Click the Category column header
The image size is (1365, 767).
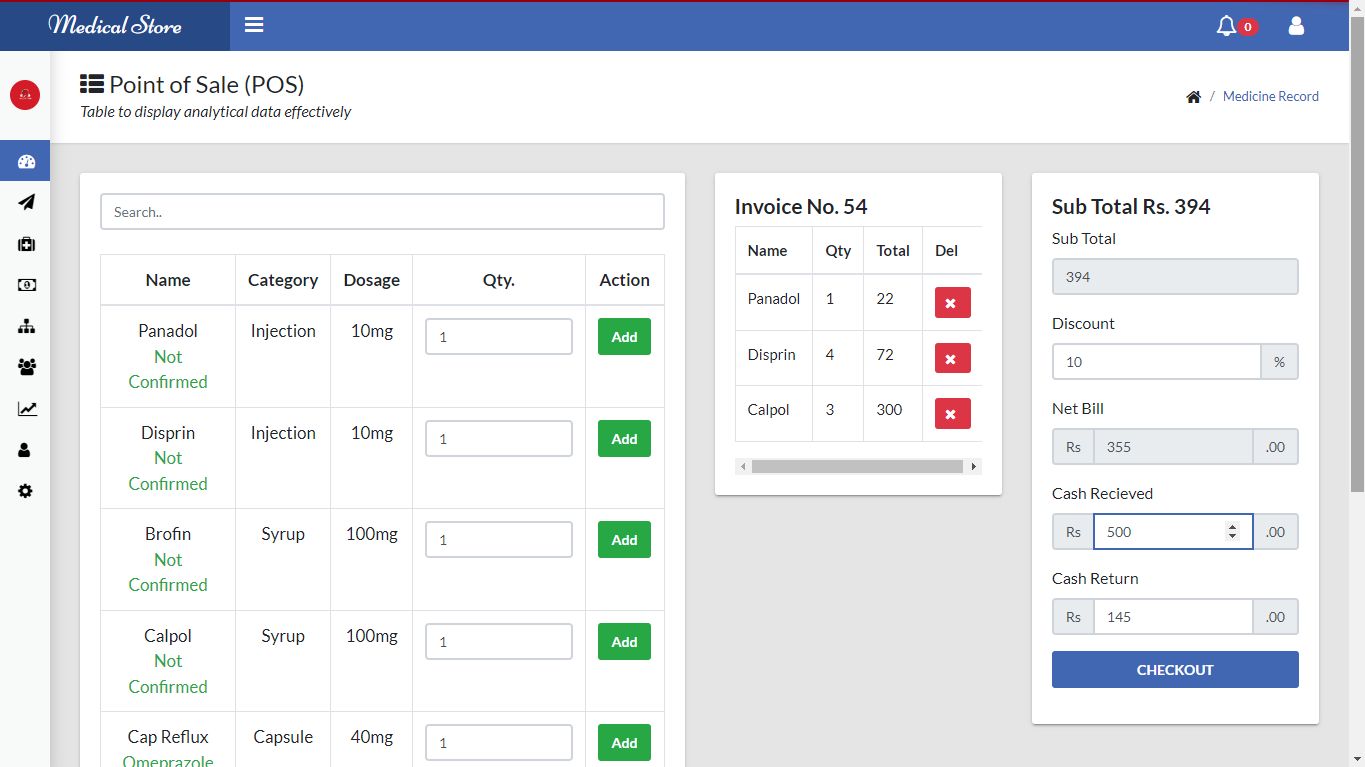pyautogui.click(x=283, y=280)
